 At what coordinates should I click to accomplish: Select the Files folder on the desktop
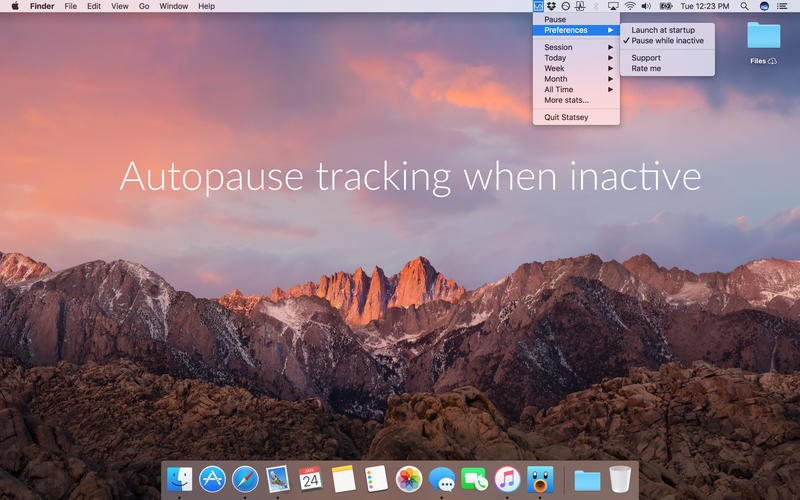click(764, 43)
